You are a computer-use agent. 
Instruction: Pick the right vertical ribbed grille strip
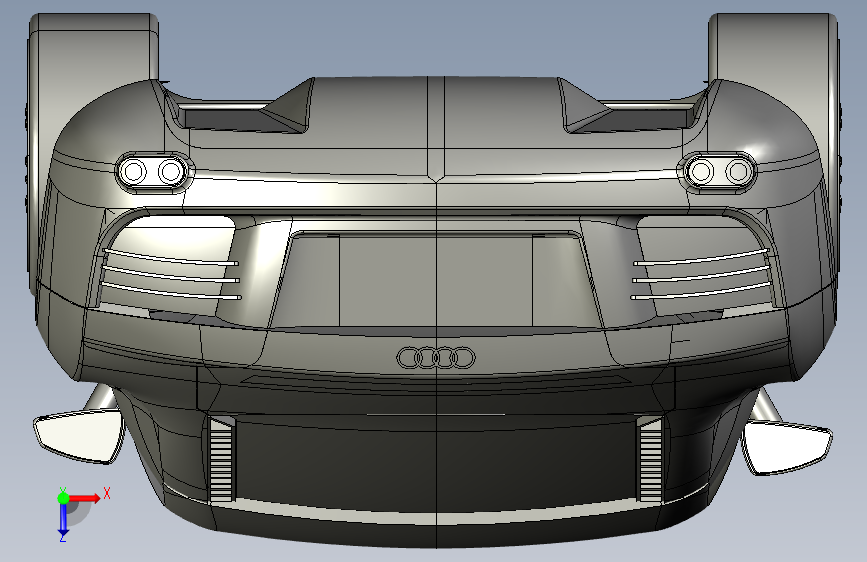[x=650, y=460]
